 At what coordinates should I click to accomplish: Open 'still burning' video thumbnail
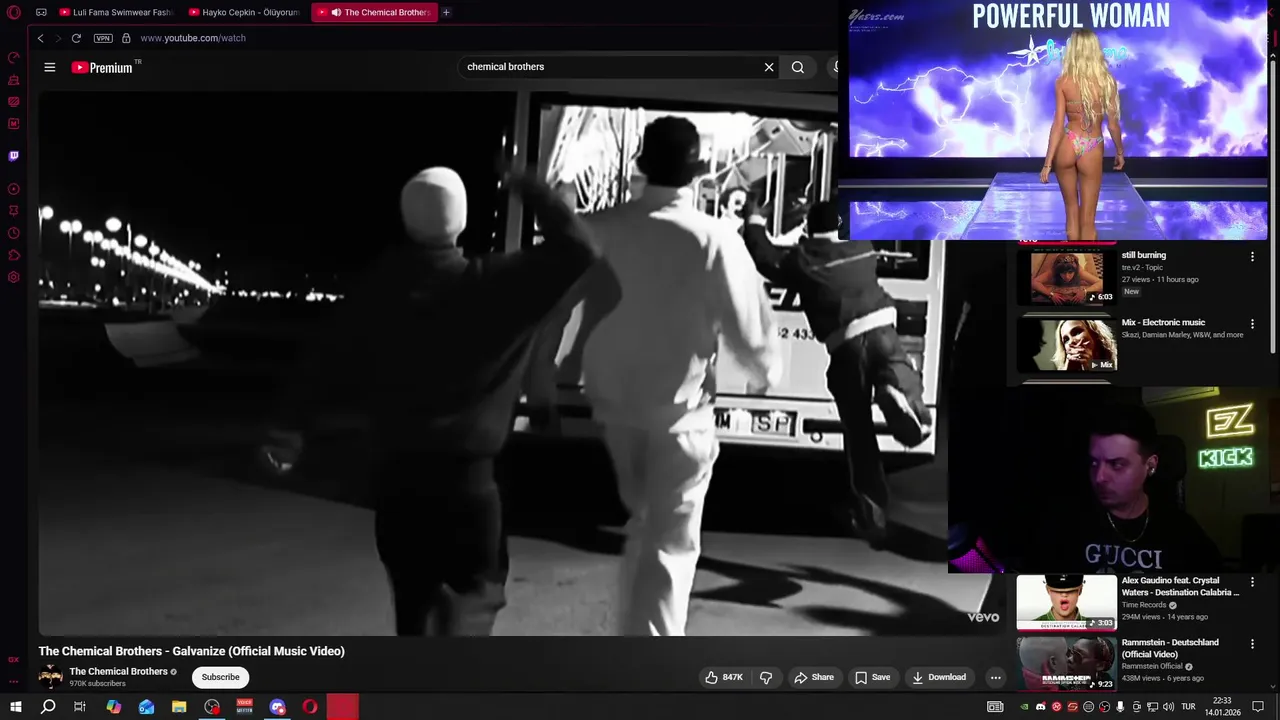pos(1066,276)
